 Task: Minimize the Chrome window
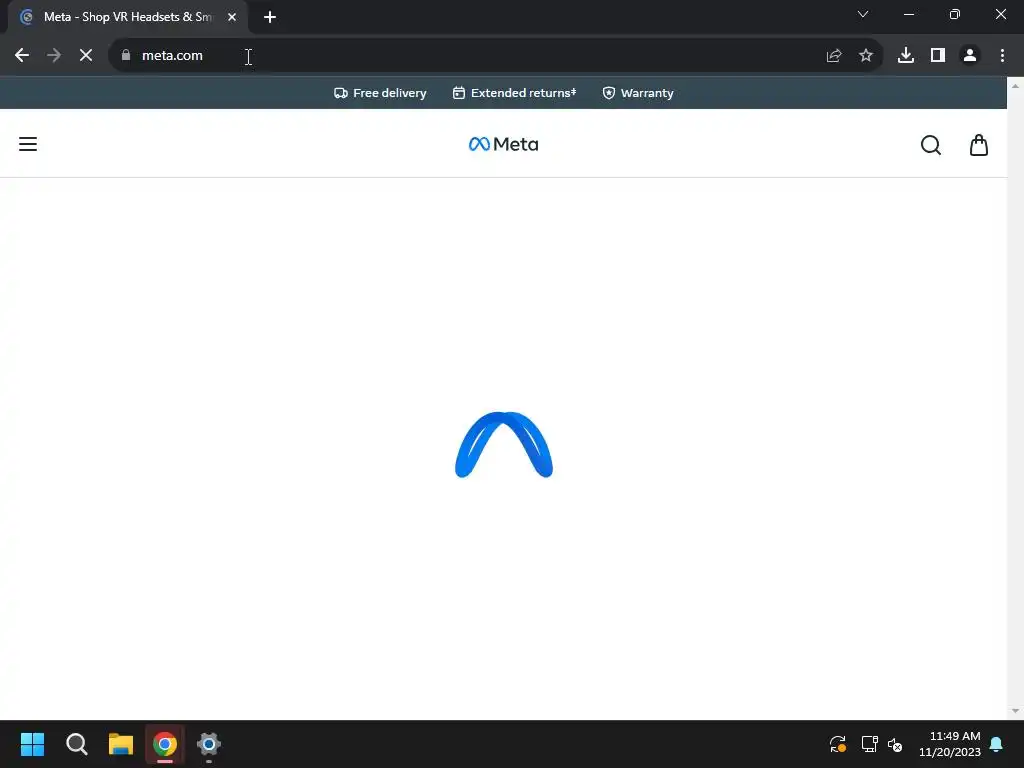click(x=908, y=14)
